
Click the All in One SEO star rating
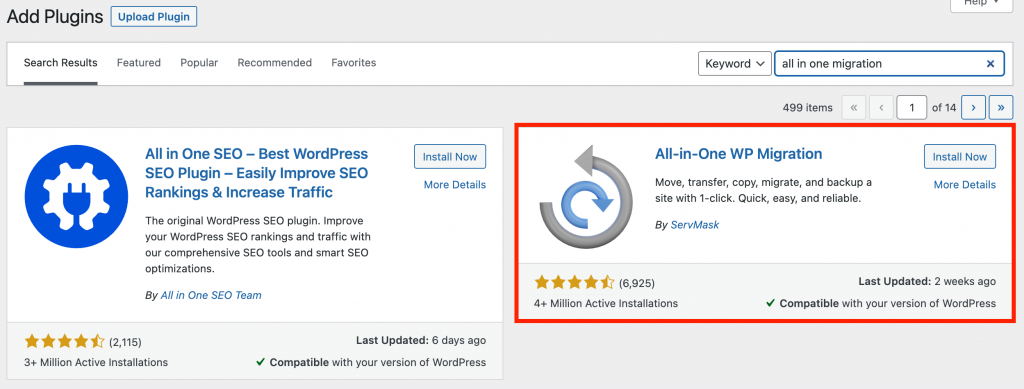(x=65, y=341)
